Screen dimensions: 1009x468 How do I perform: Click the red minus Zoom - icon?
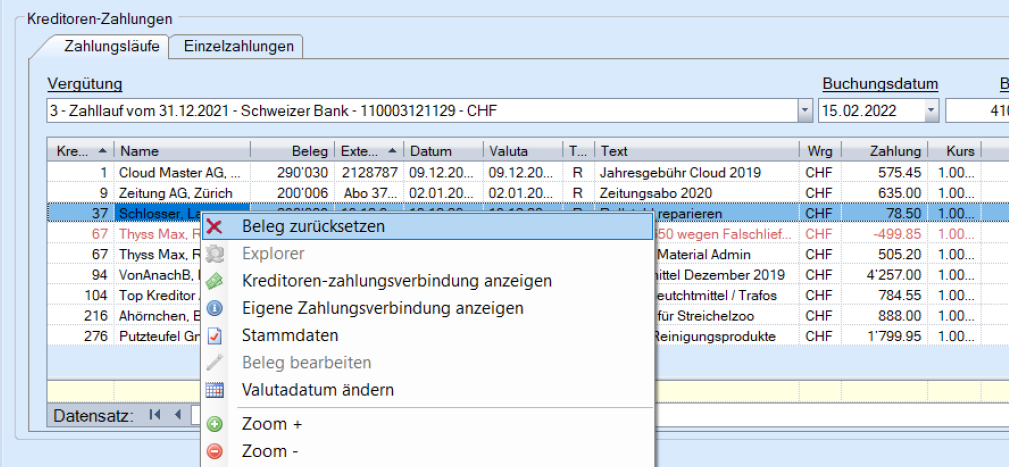pos(214,451)
